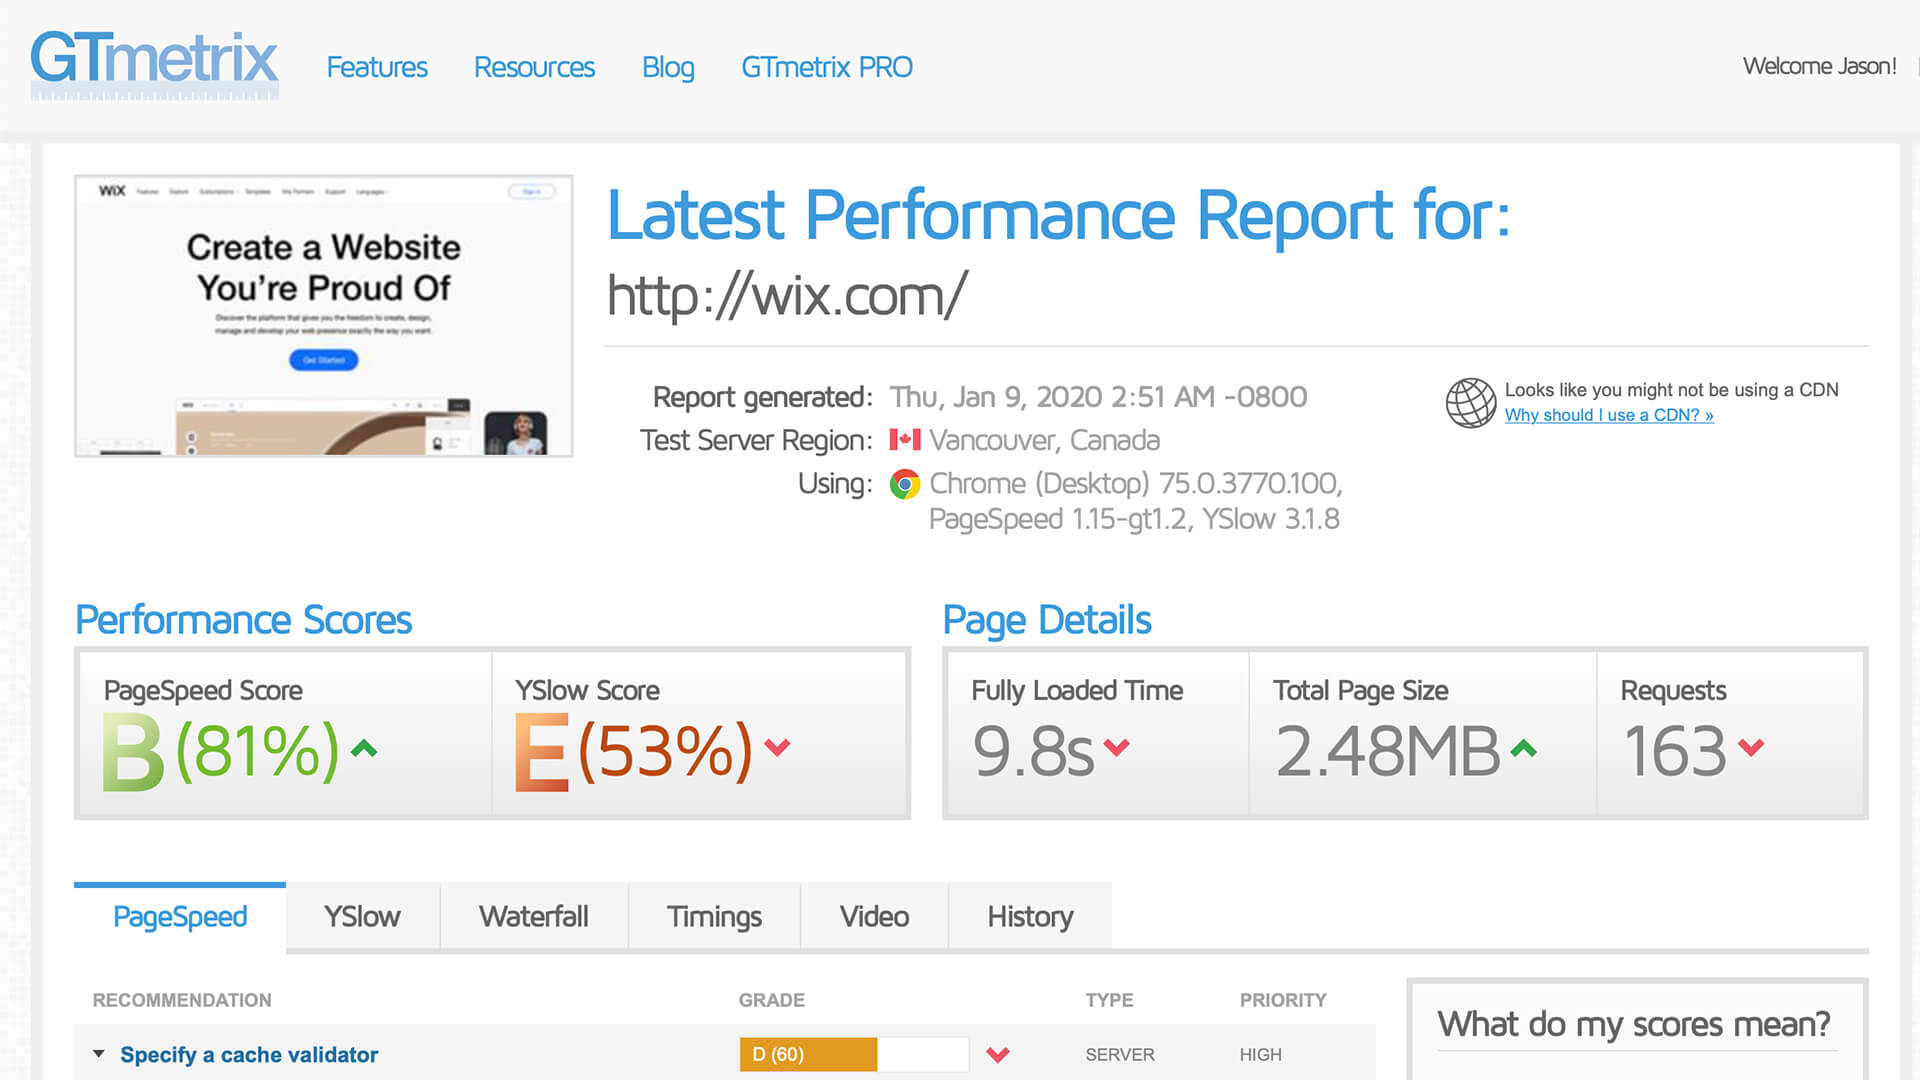Open the 'Why should I use a CDN?' link

(x=1609, y=415)
